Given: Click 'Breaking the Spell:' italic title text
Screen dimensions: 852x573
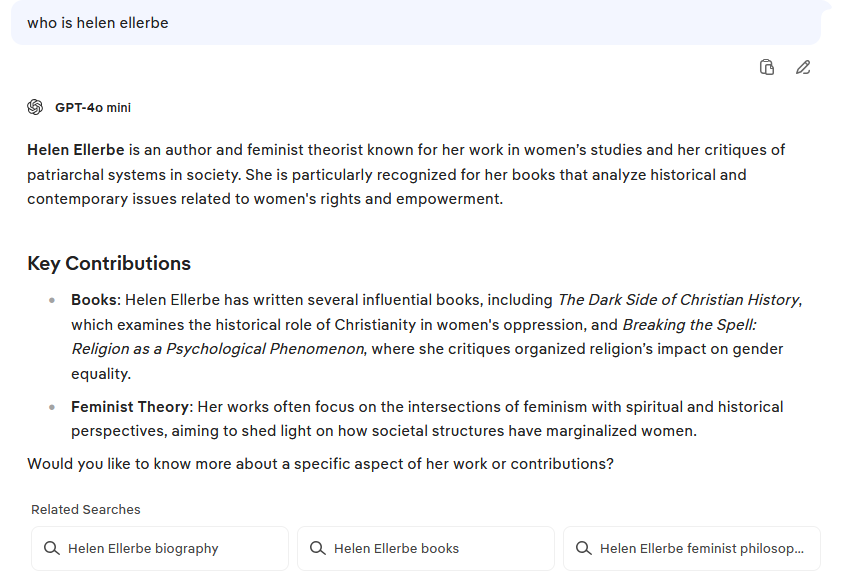Looking at the screenshot, I should pyautogui.click(x=690, y=325).
